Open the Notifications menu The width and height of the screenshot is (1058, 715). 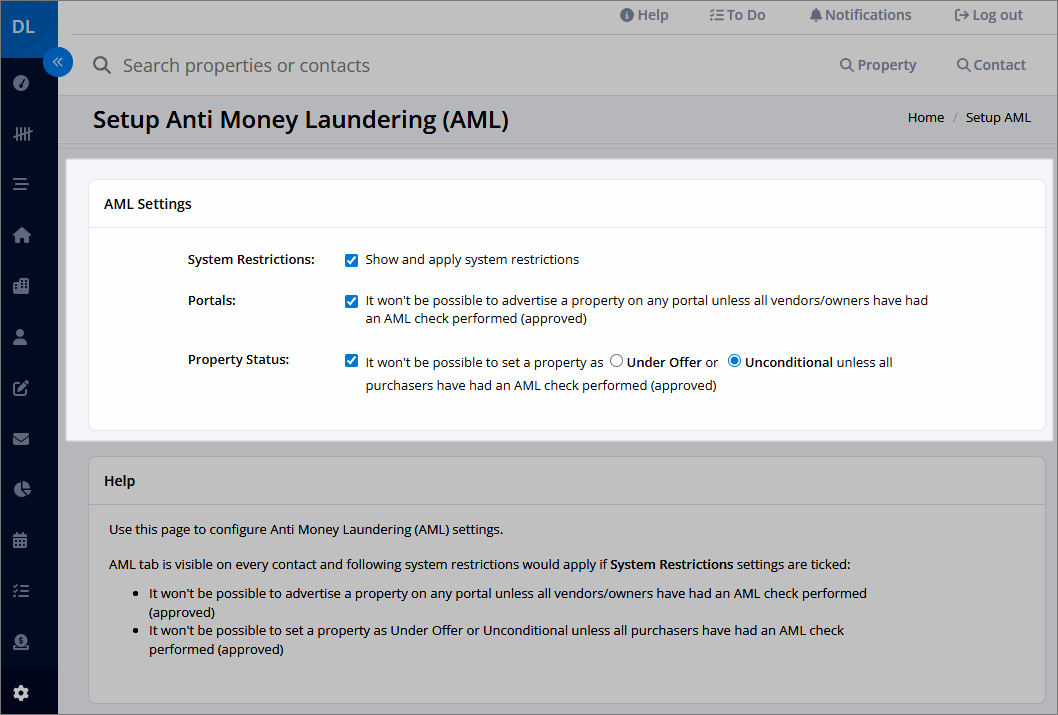tap(860, 15)
